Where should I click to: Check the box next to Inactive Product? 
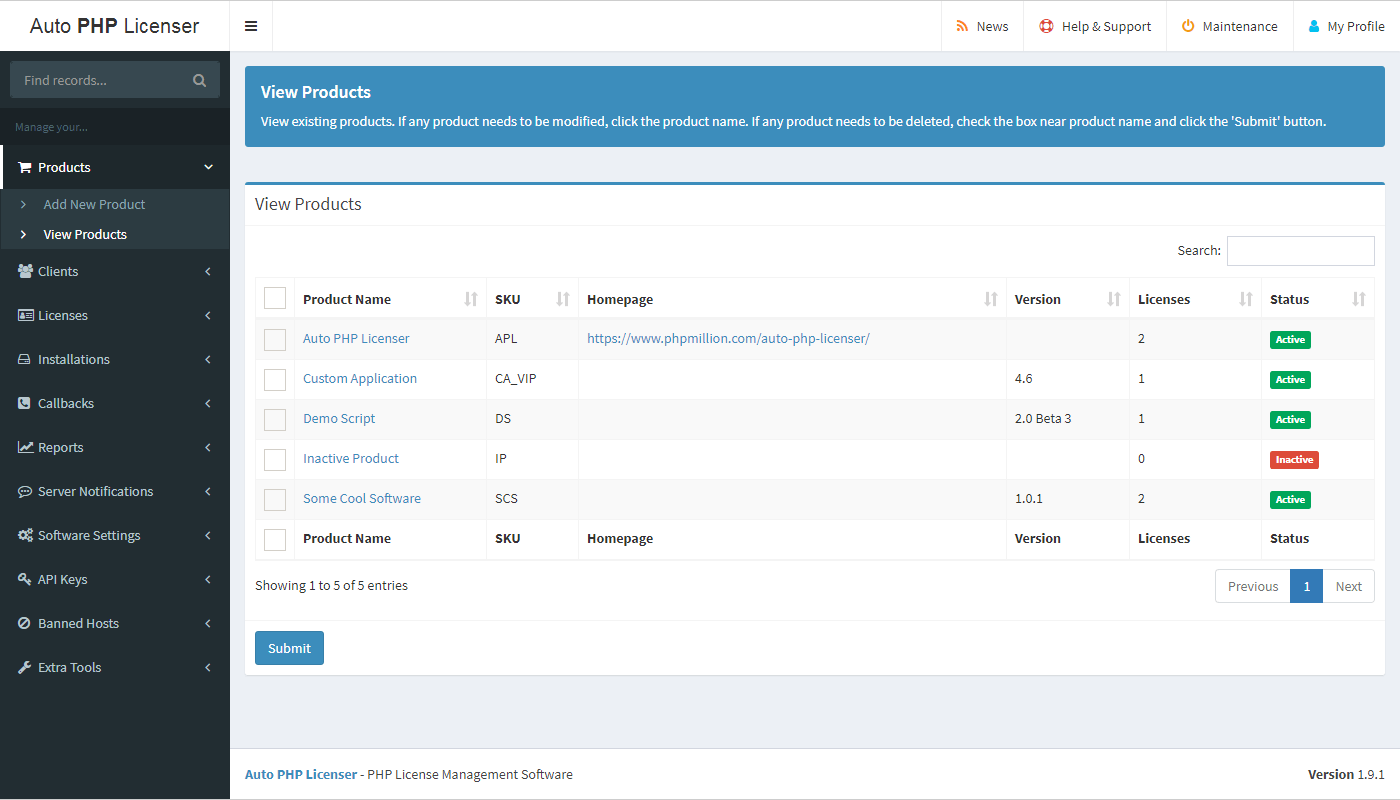(274, 459)
